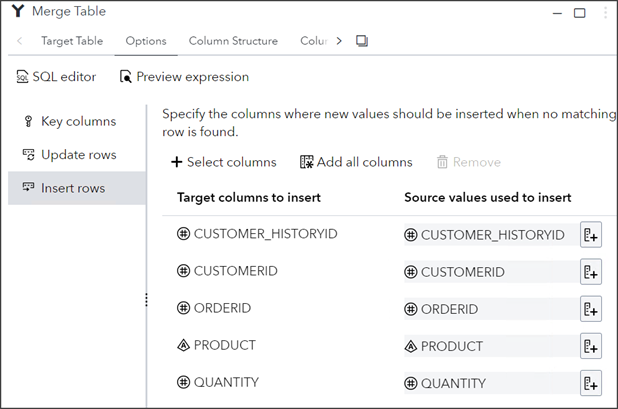This screenshot has height=409, width=618.
Task: Open the SQL editor
Action: tap(57, 77)
